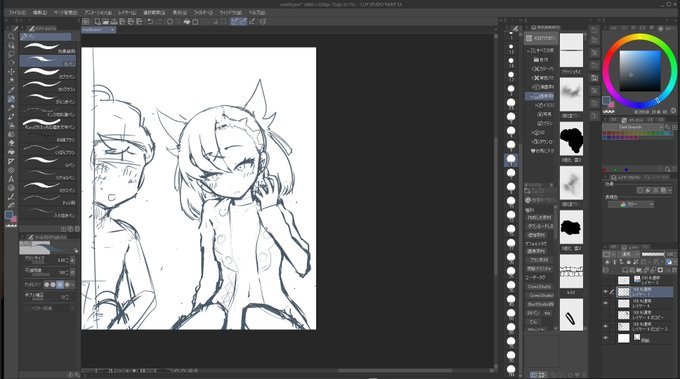Select the Text tool marked A
The width and height of the screenshot is (680, 379).
(x=11, y=179)
